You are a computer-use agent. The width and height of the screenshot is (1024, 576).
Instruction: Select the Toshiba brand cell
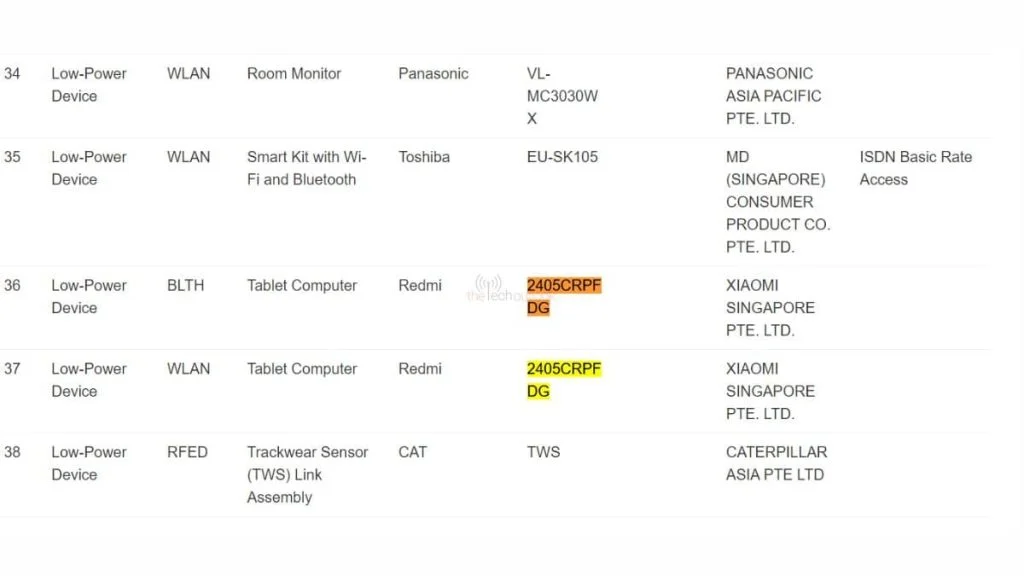click(x=424, y=157)
